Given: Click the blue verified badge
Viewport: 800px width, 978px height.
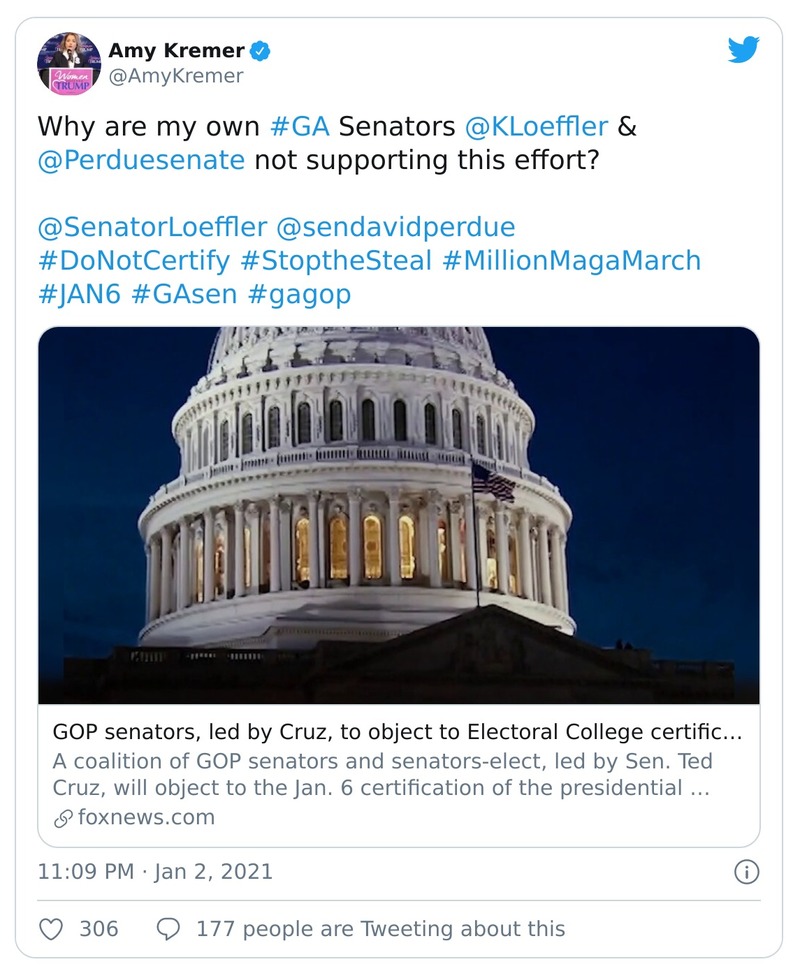Looking at the screenshot, I should point(261,50).
